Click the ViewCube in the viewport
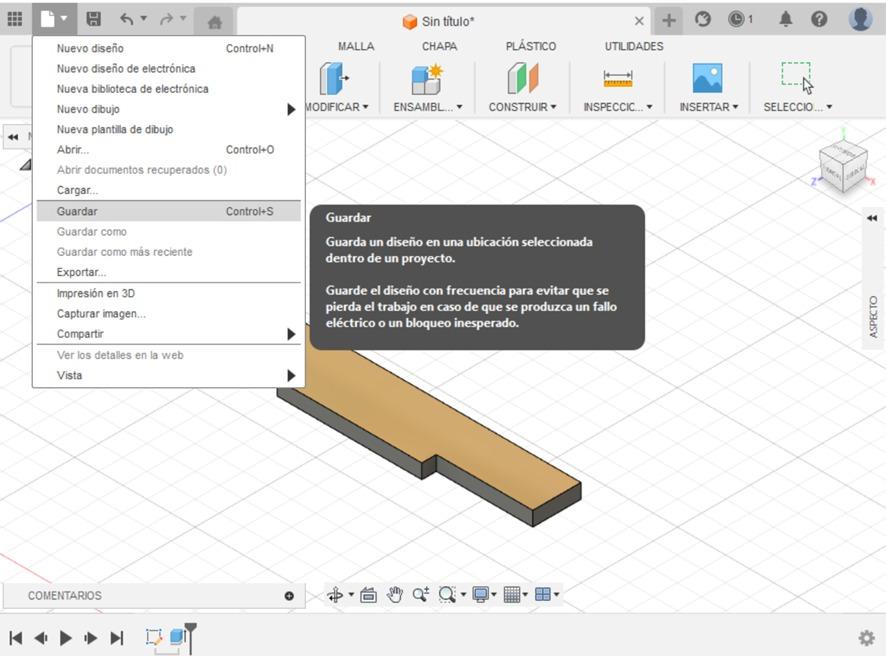This screenshot has width=886, height=656. click(843, 166)
